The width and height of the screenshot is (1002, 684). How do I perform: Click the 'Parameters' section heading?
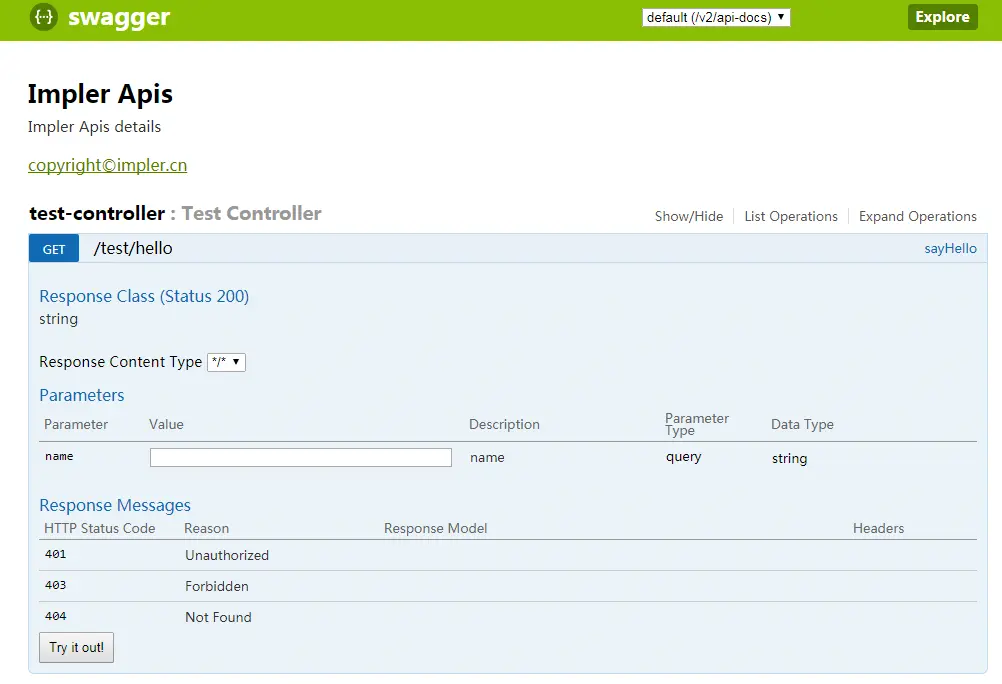[82, 395]
